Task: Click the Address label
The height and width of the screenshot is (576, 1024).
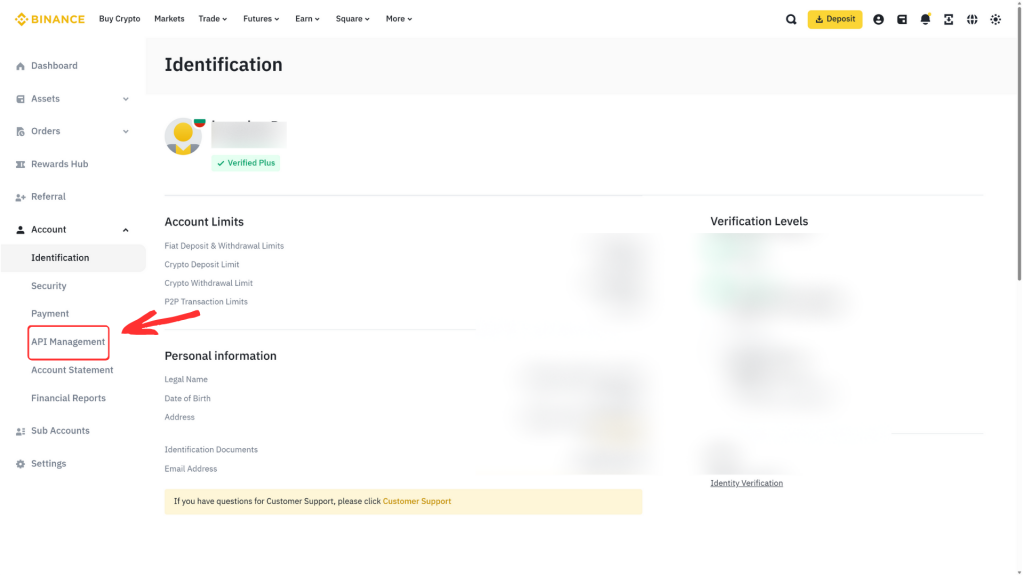Action: pyautogui.click(x=180, y=417)
